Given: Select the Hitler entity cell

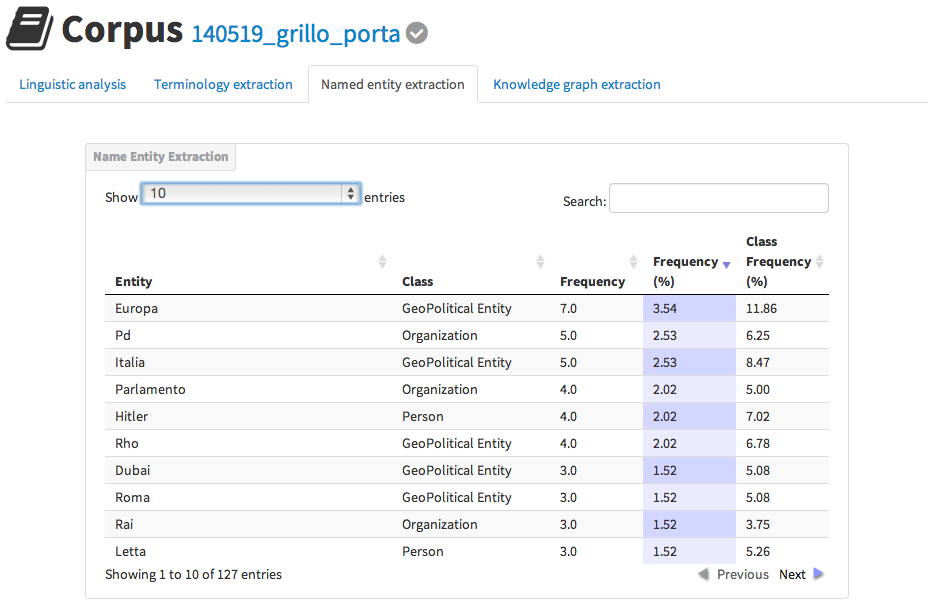Looking at the screenshot, I should click(x=132, y=416).
